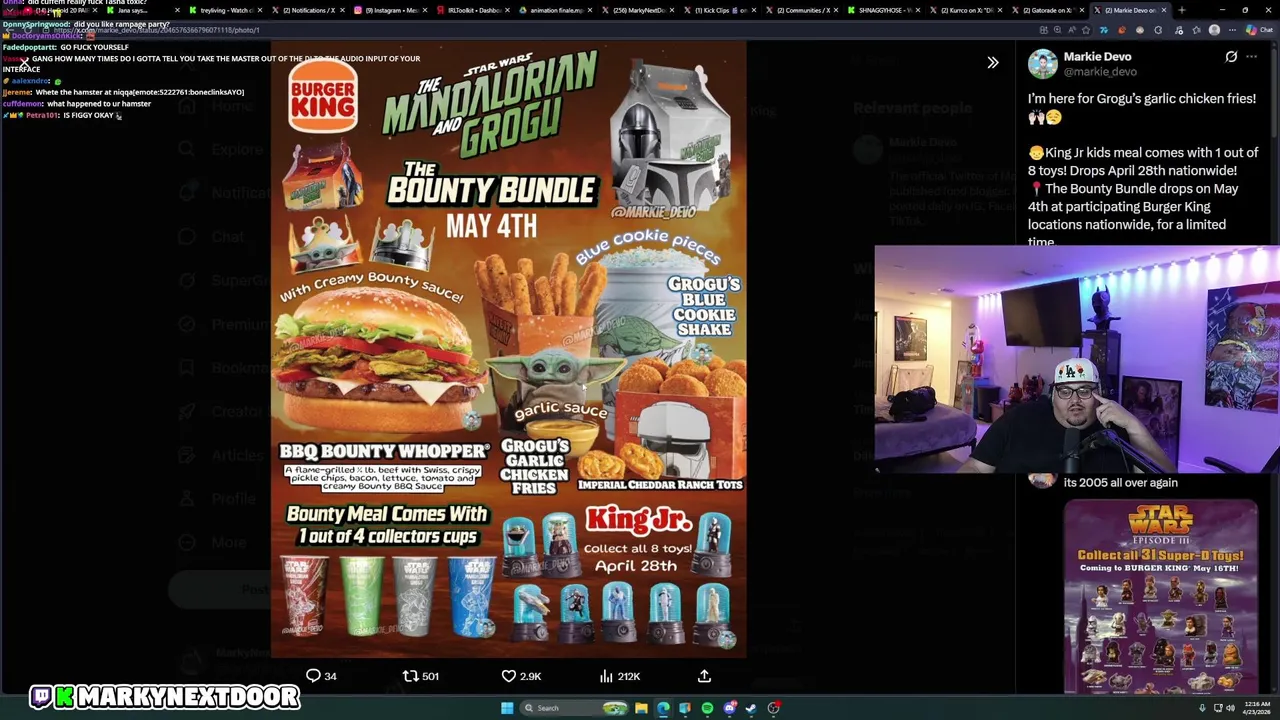The height and width of the screenshot is (720, 1280).
Task: Switch to the '(9) Instagram' tab
Action: click(x=390, y=10)
